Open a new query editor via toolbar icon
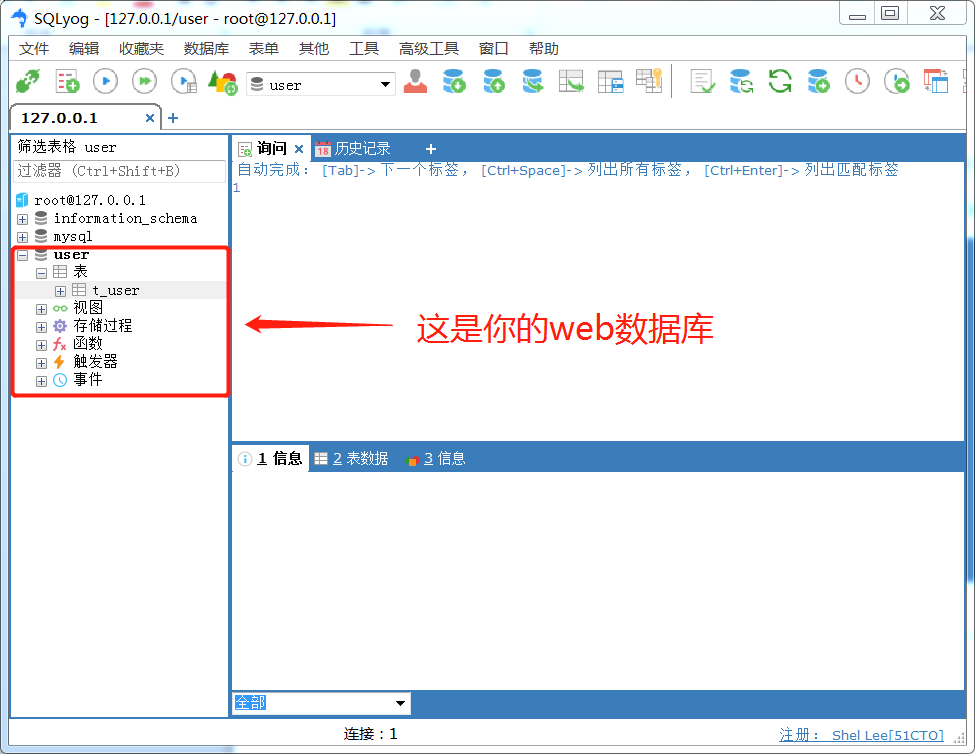The image size is (975, 754). pos(67,81)
